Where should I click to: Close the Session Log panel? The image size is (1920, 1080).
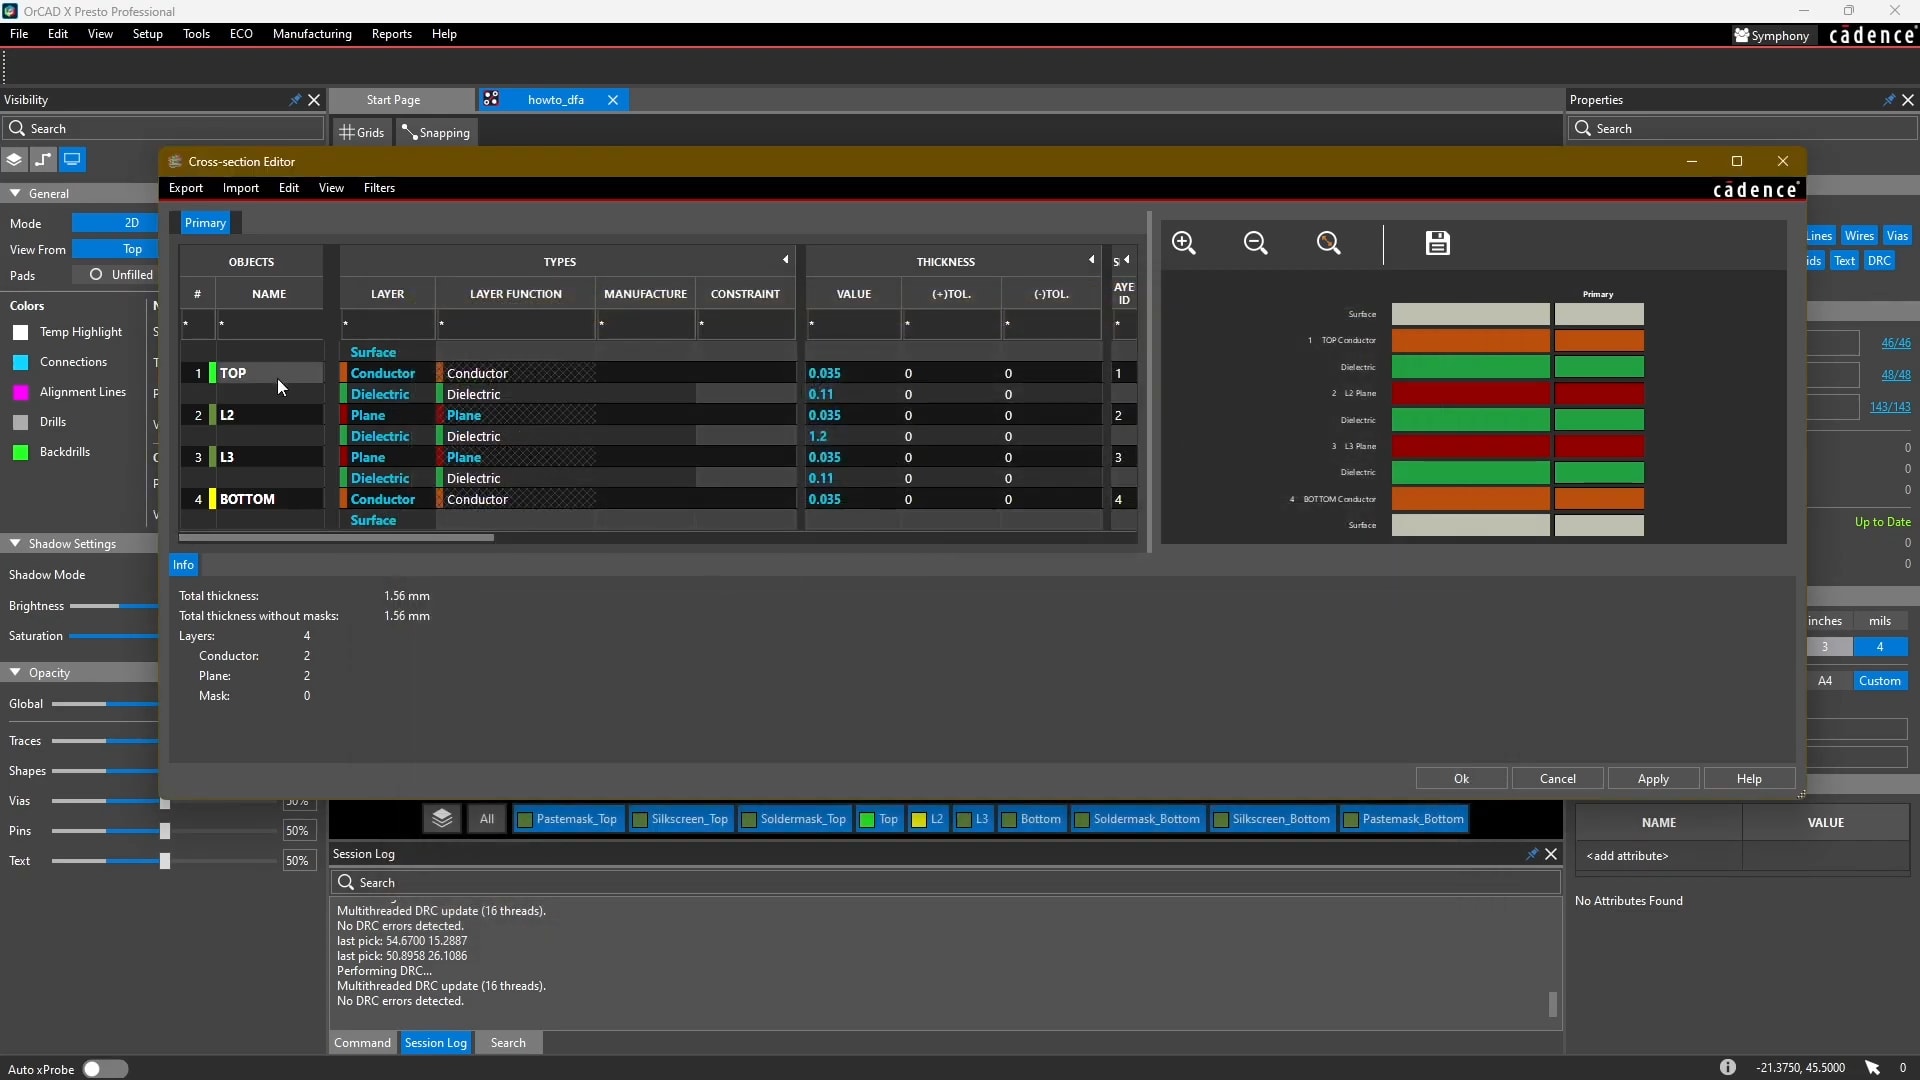1551,854
